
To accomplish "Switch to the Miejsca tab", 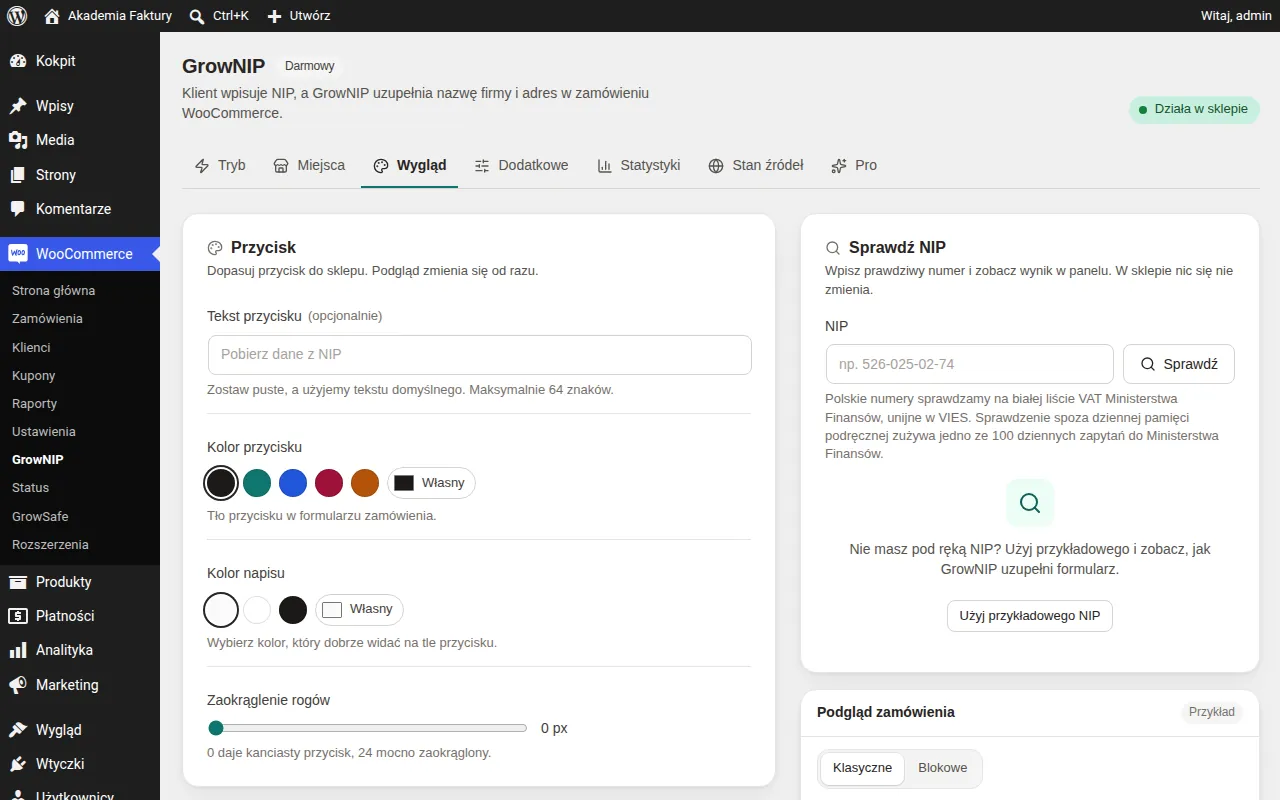I will [x=309, y=165].
